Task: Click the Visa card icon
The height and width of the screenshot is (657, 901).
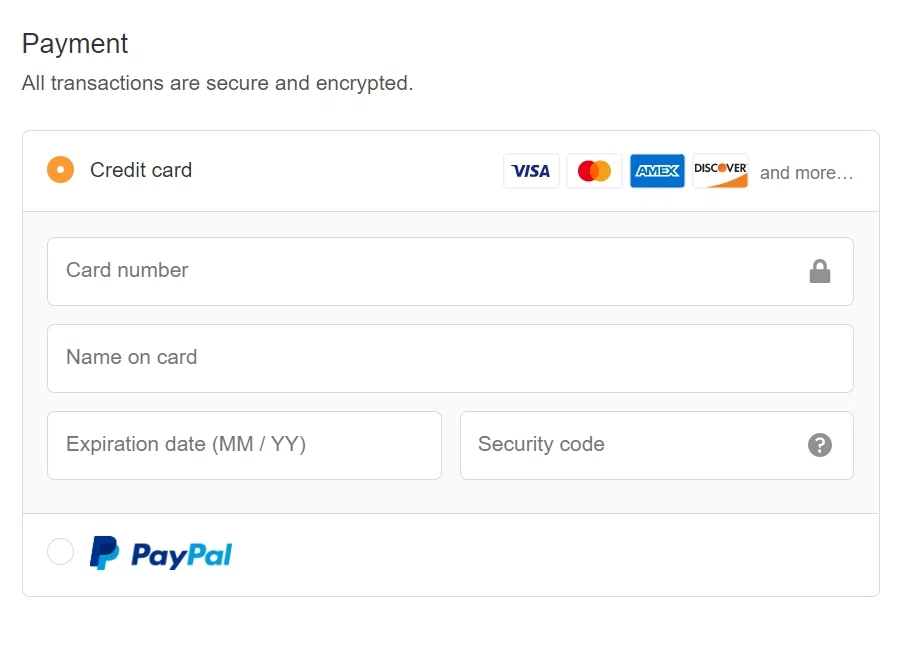Action: 531,170
